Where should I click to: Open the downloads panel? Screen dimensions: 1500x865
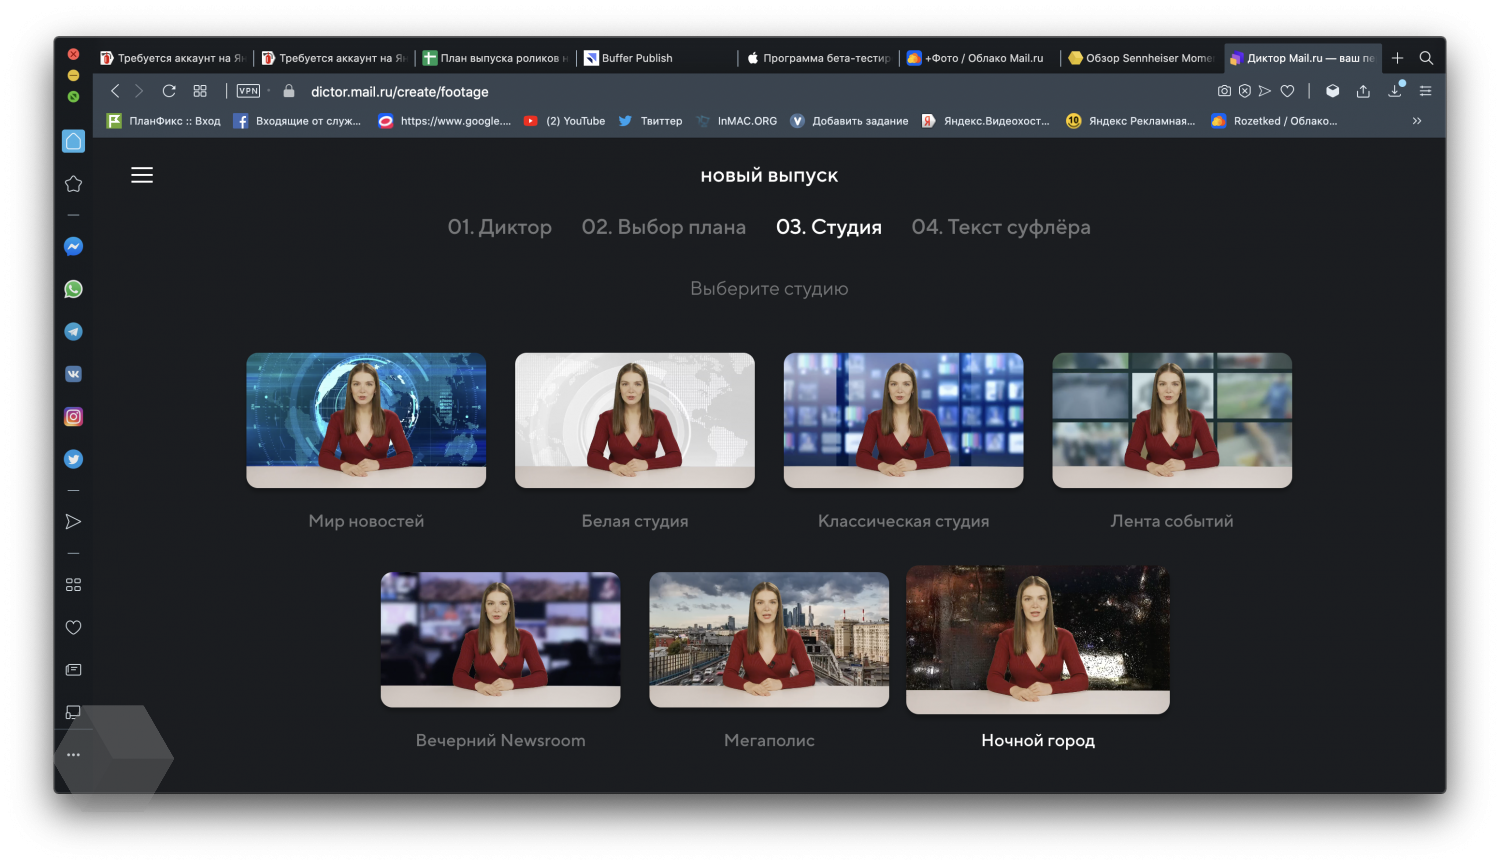pos(1395,91)
